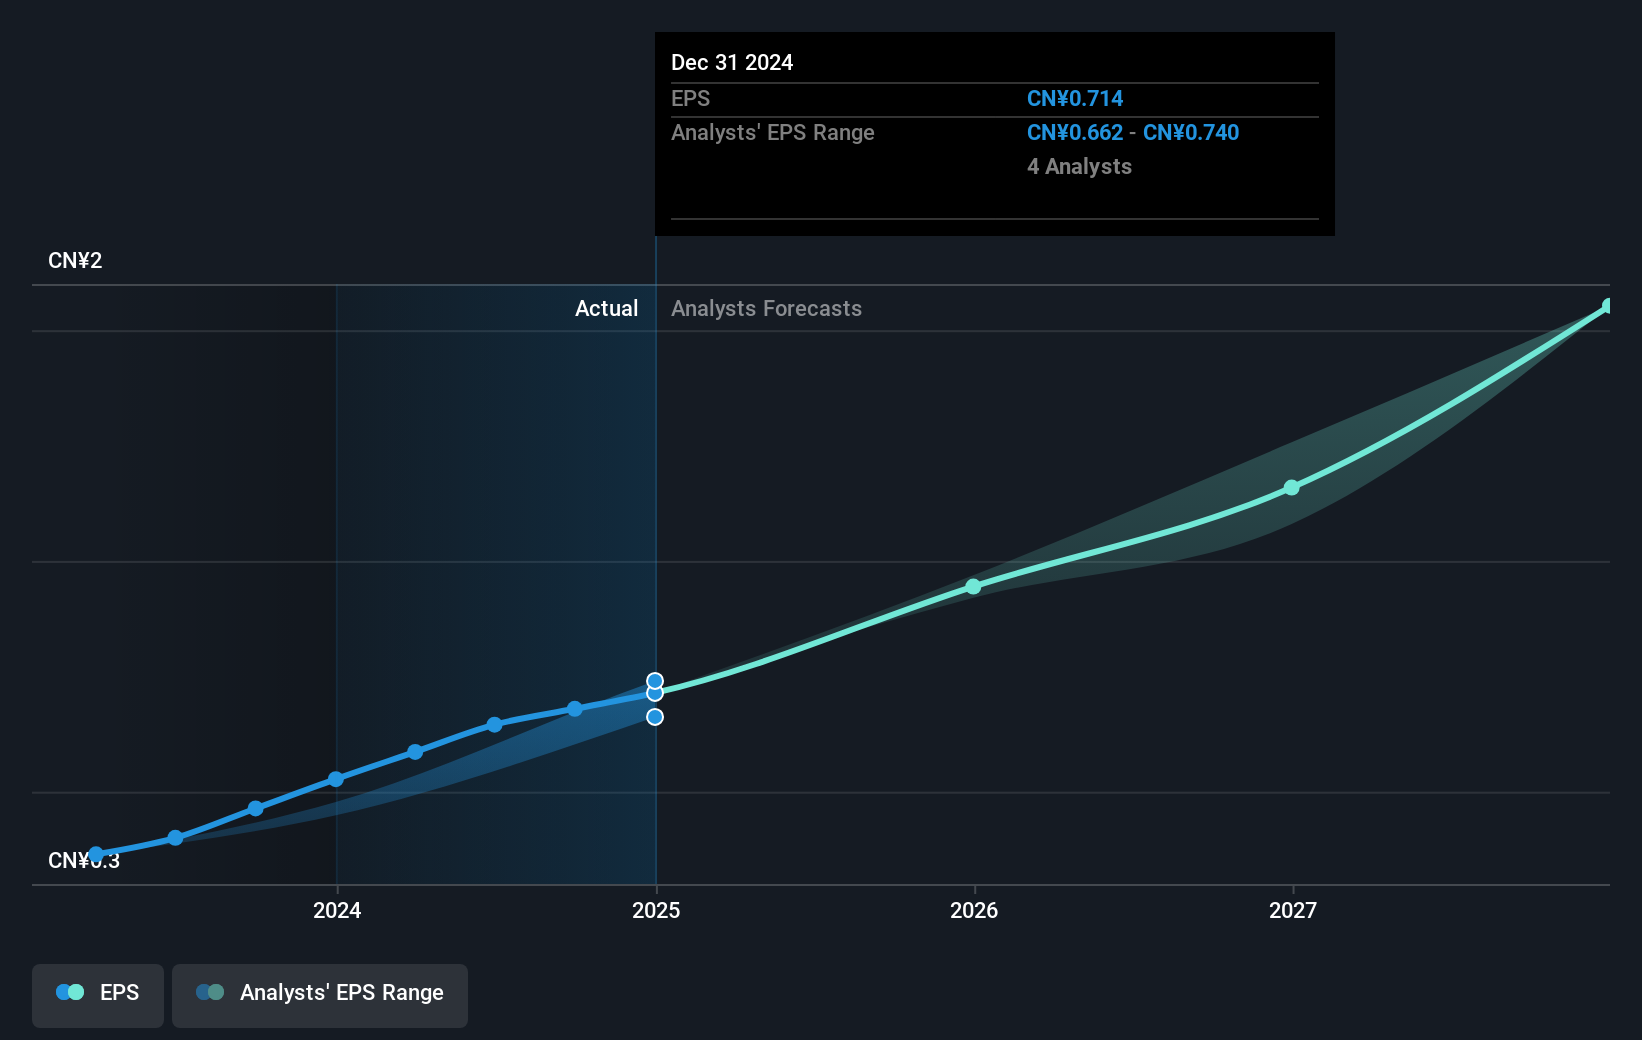
Task: Click the 2027 x-axis label
Action: tap(1293, 910)
